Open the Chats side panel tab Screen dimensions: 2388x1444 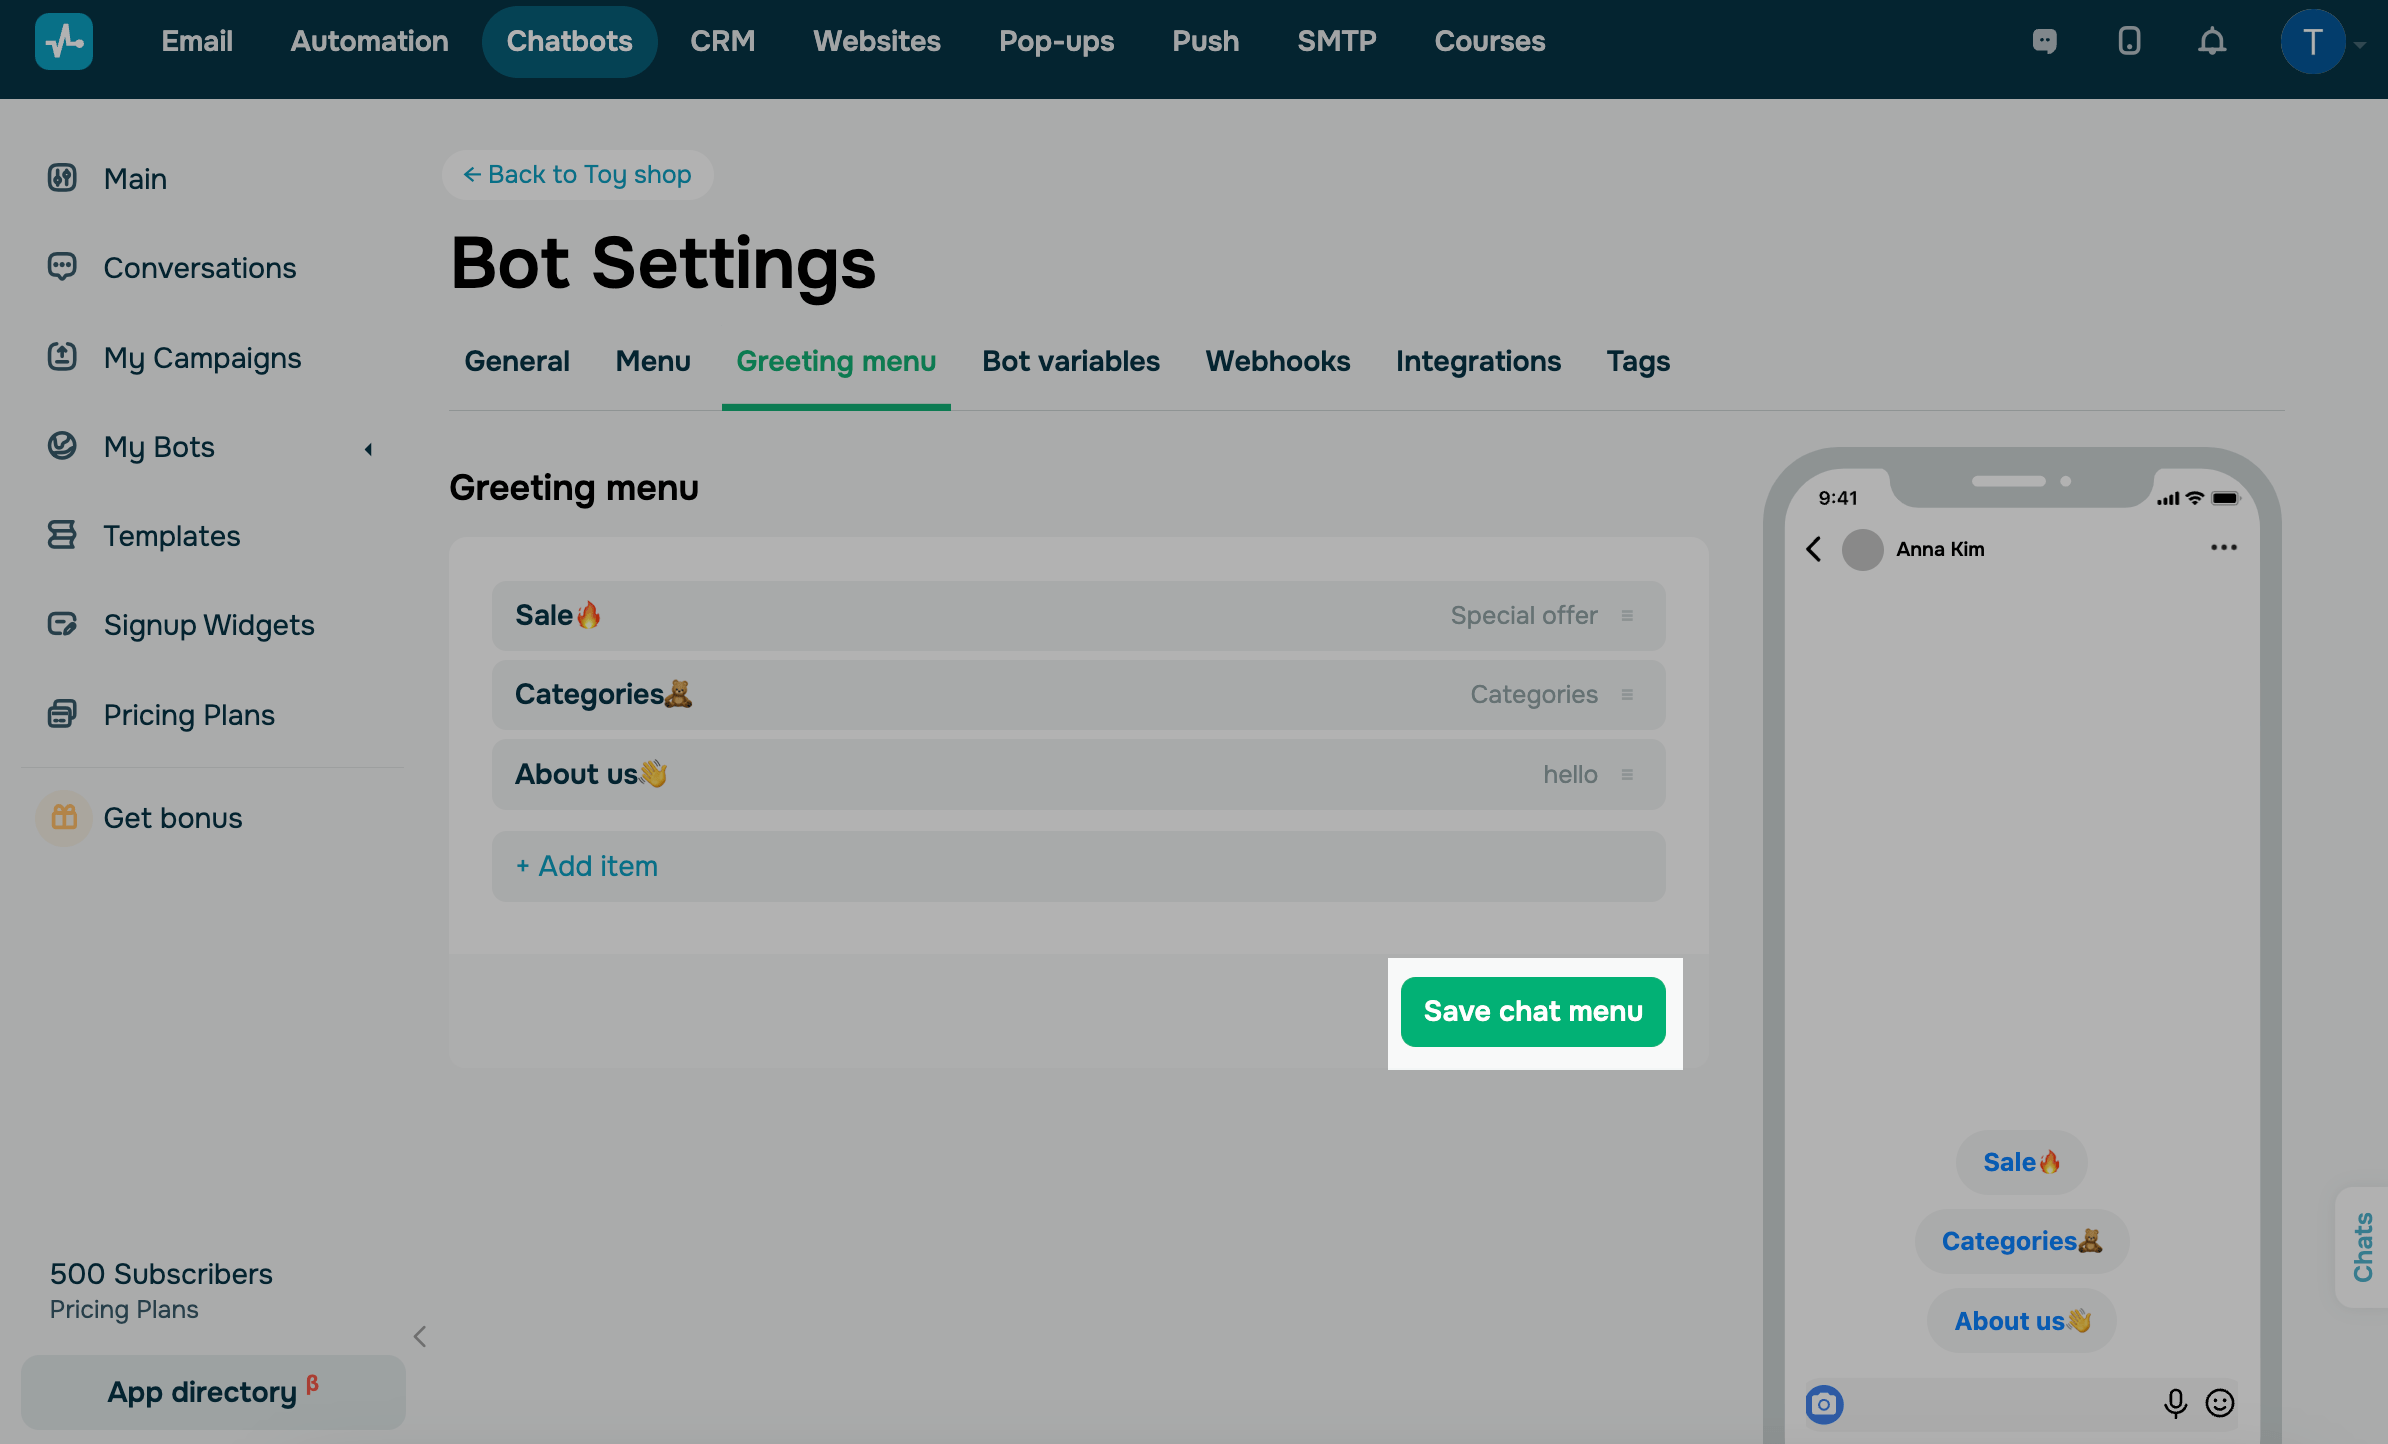(x=2362, y=1246)
